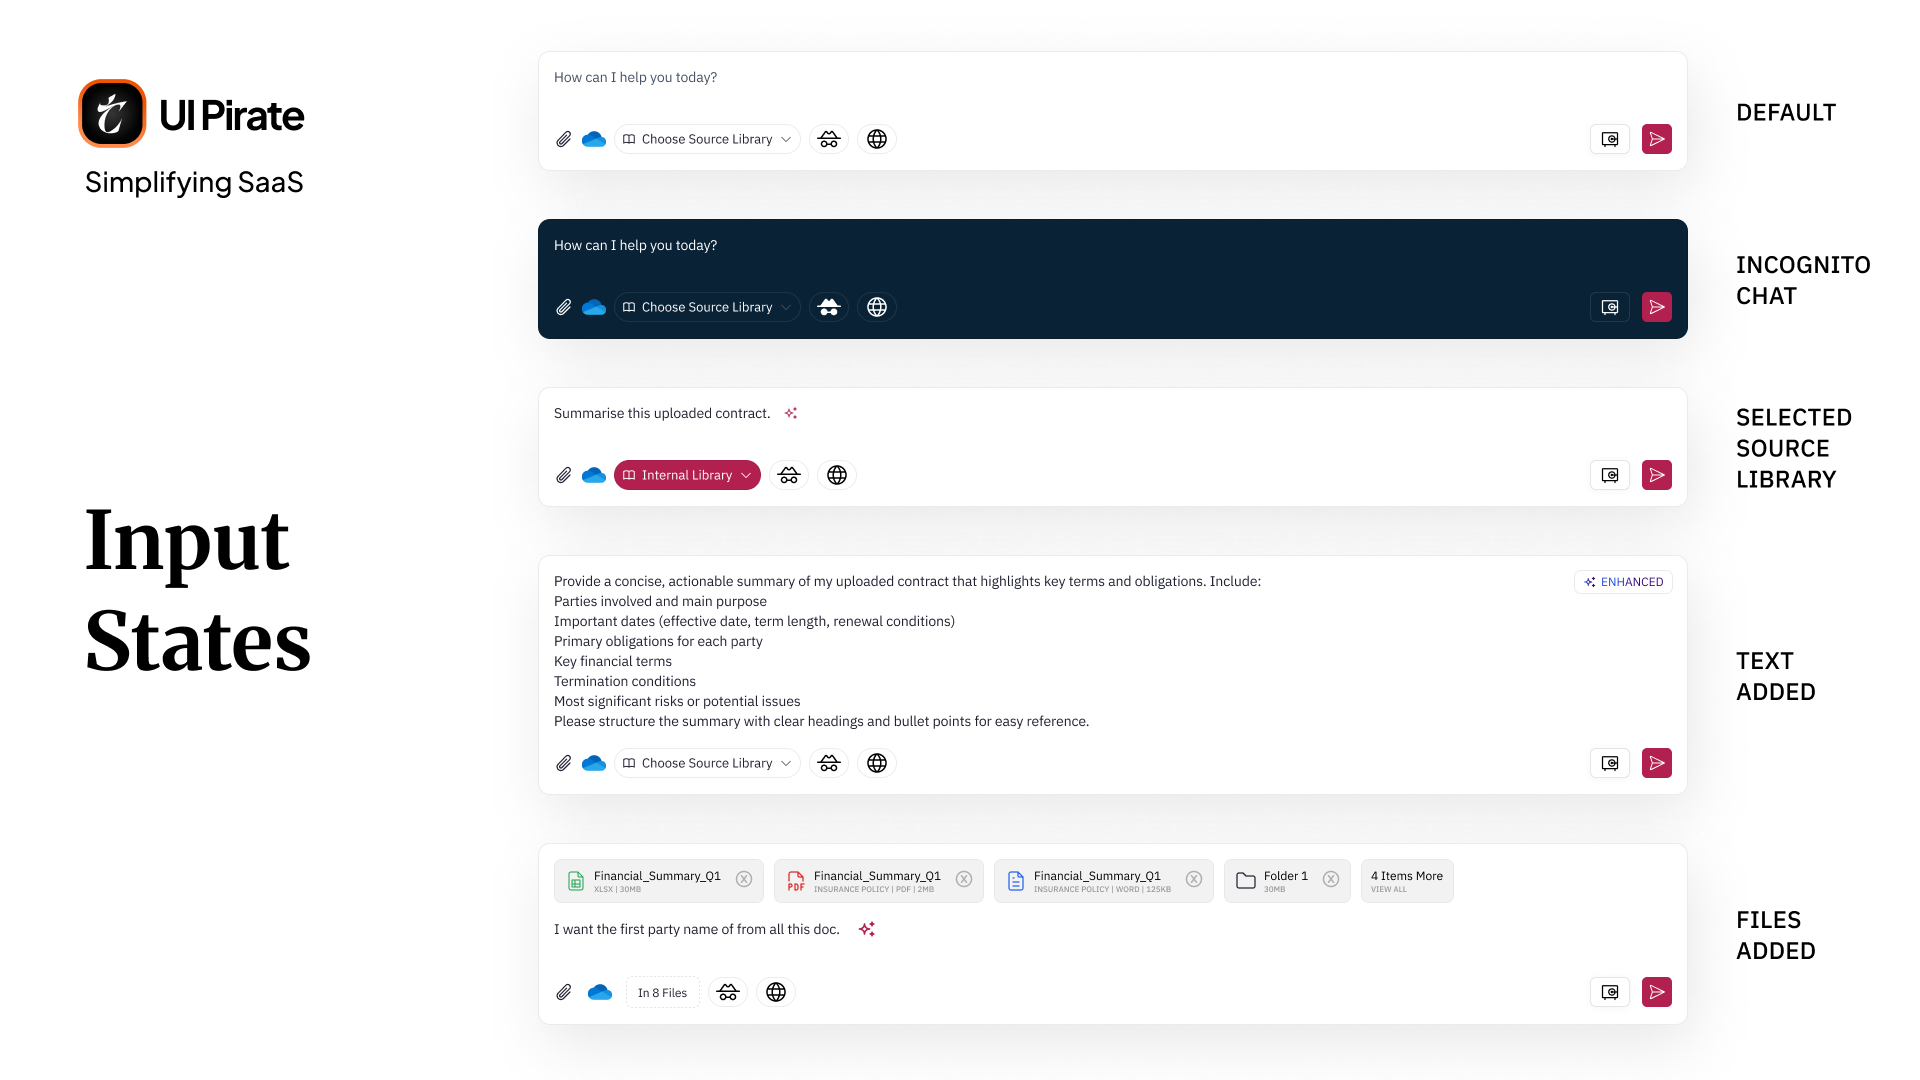This screenshot has height=1080, width=1920.
Task: Click the 'Key financial terms' line
Action: click(613, 661)
